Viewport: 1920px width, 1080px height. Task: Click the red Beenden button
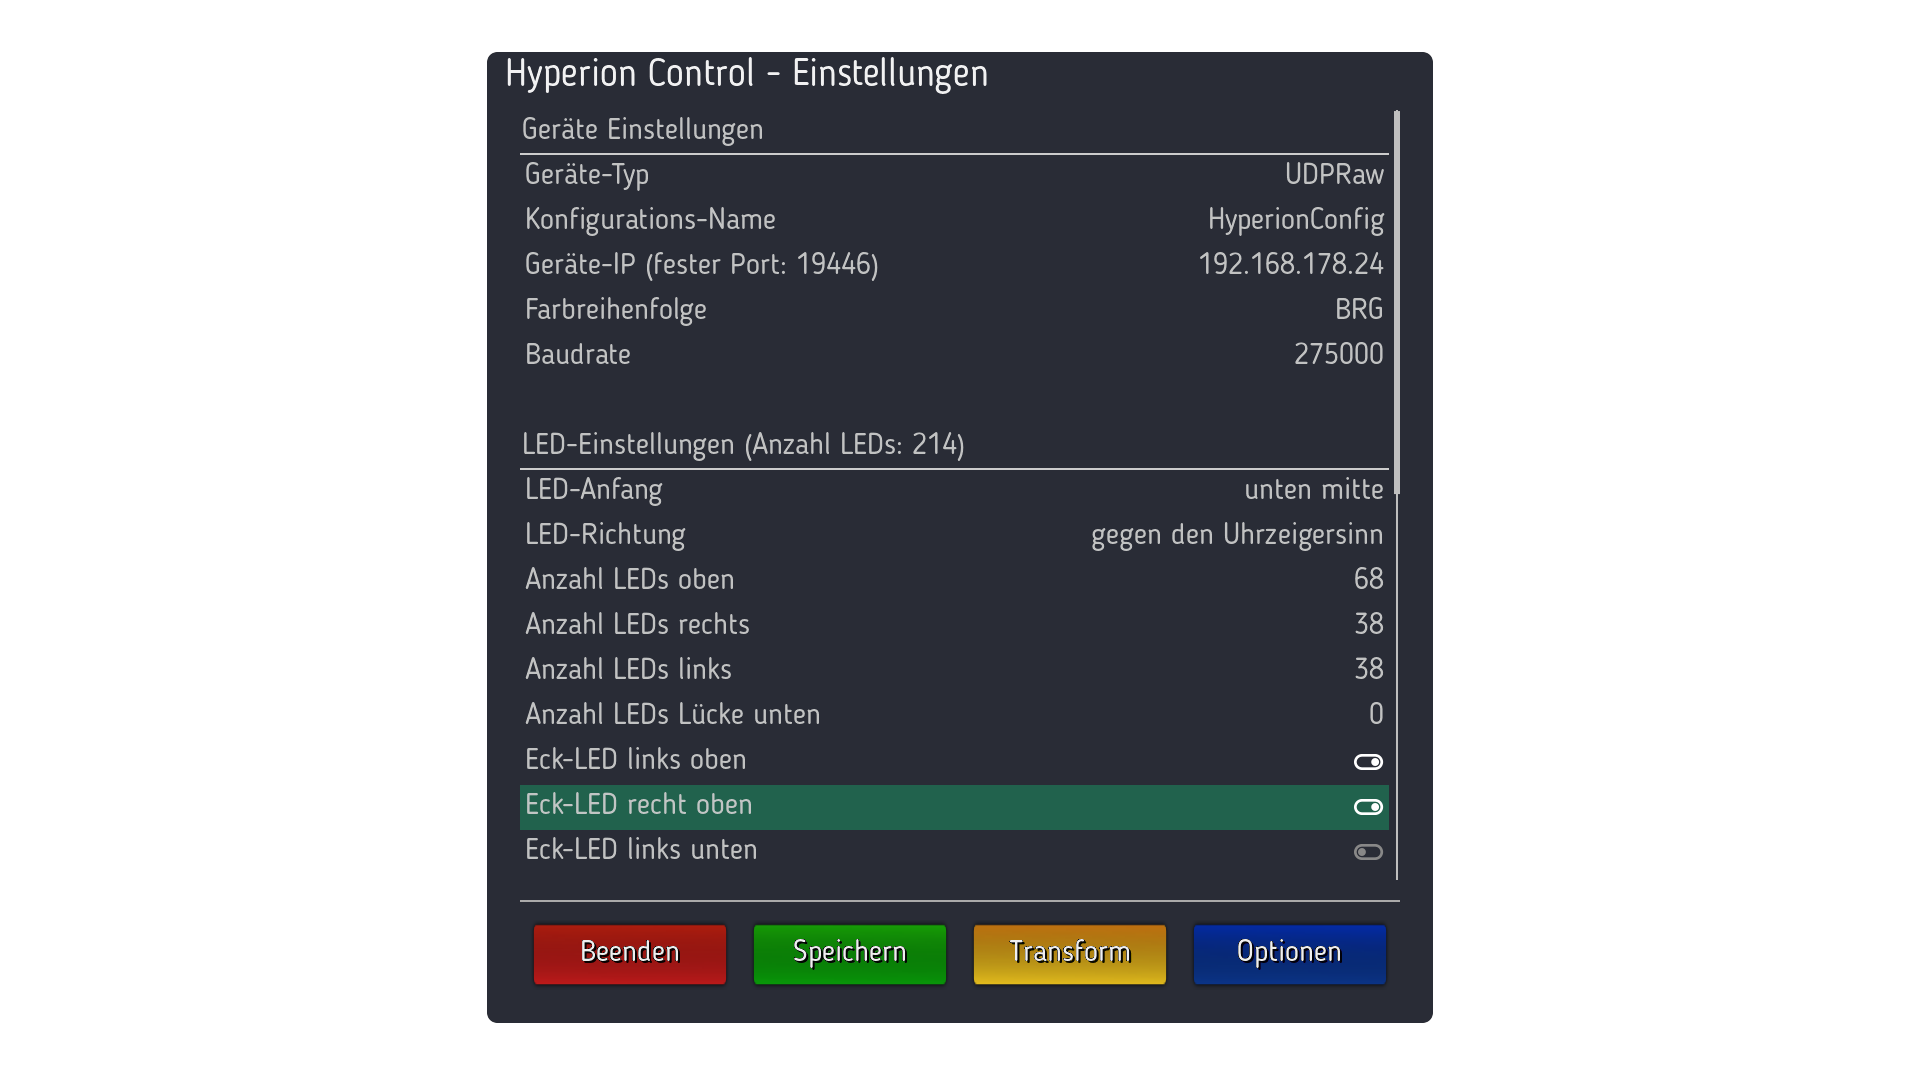630,954
